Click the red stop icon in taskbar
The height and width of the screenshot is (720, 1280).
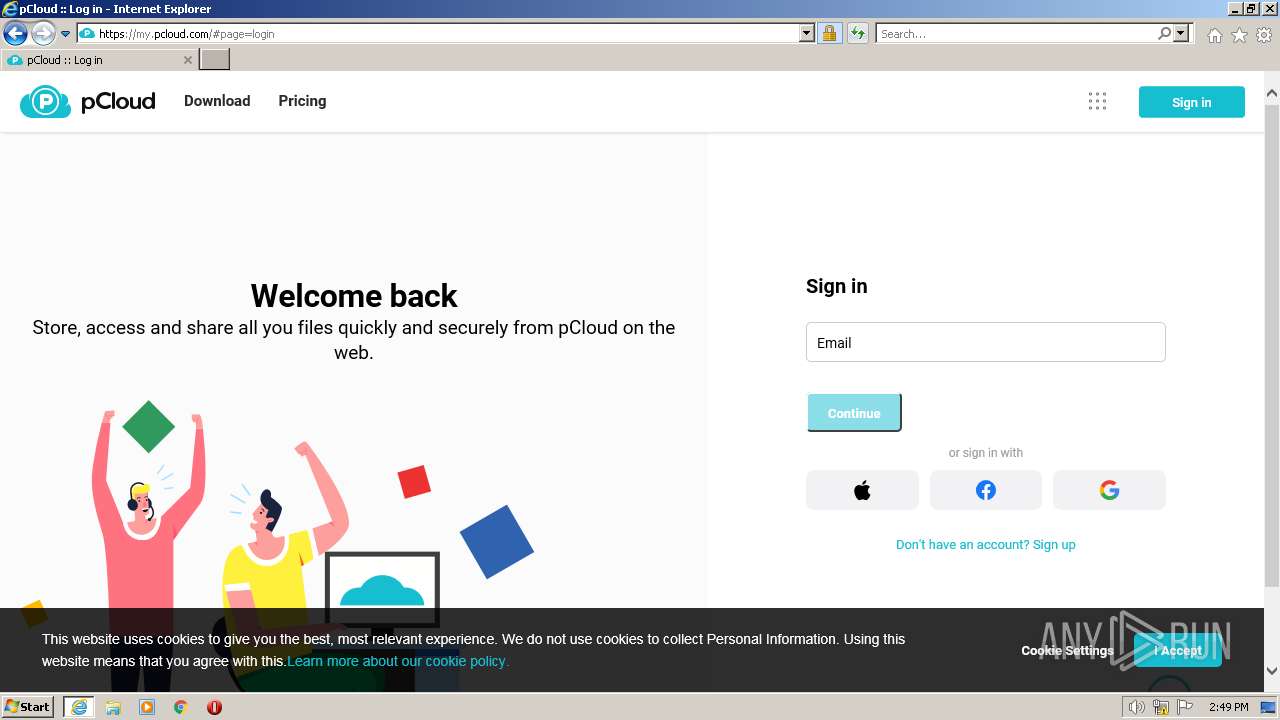[214, 707]
